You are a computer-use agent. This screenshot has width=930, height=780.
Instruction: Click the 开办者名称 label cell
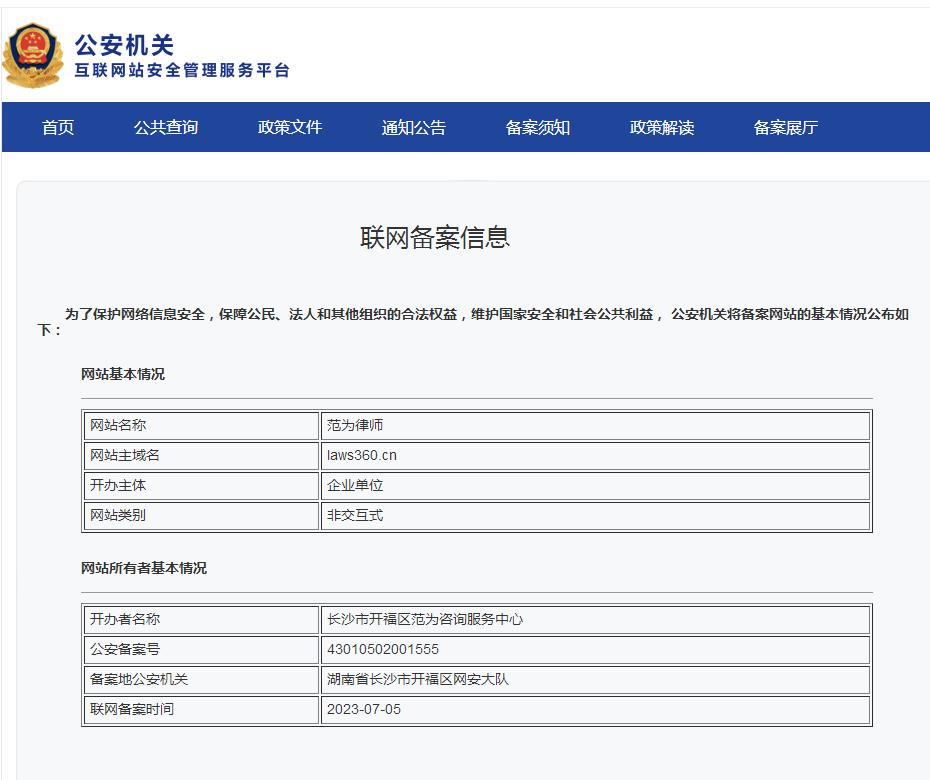202,620
